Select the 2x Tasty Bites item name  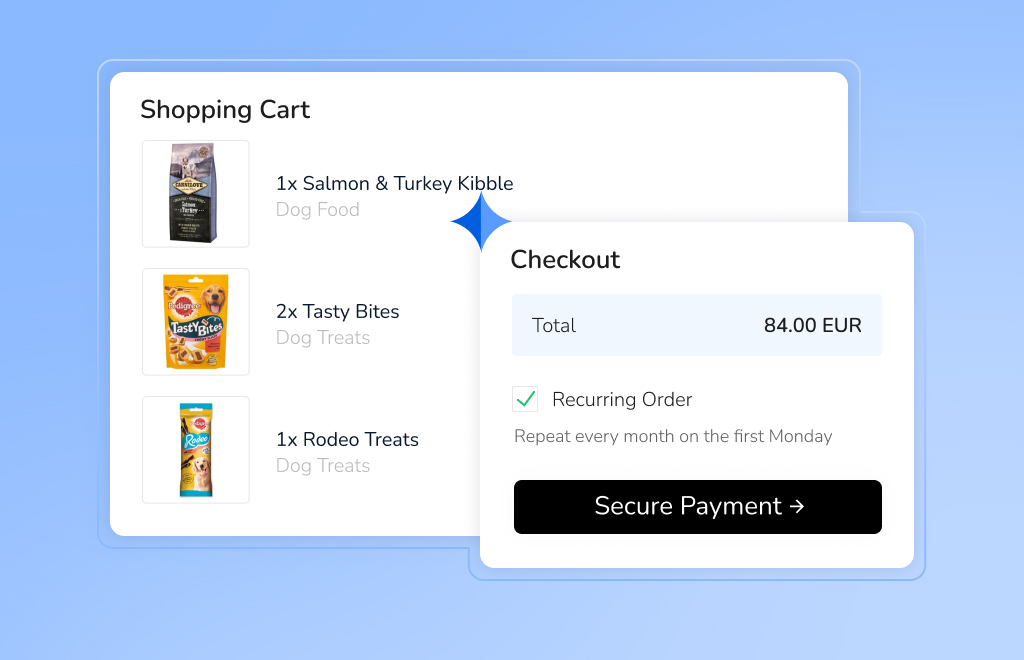pos(337,312)
